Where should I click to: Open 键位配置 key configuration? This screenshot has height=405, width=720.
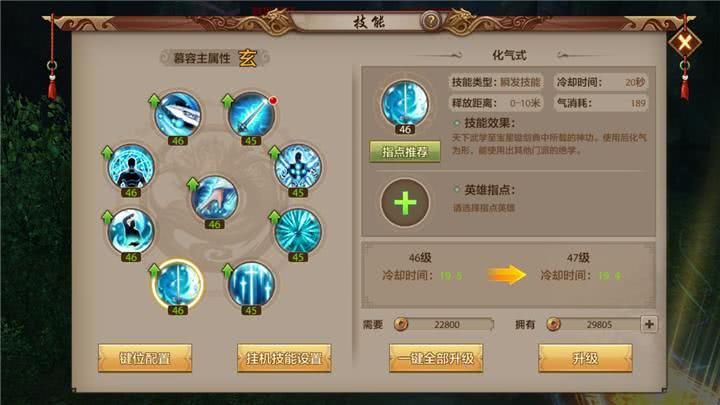pos(145,358)
